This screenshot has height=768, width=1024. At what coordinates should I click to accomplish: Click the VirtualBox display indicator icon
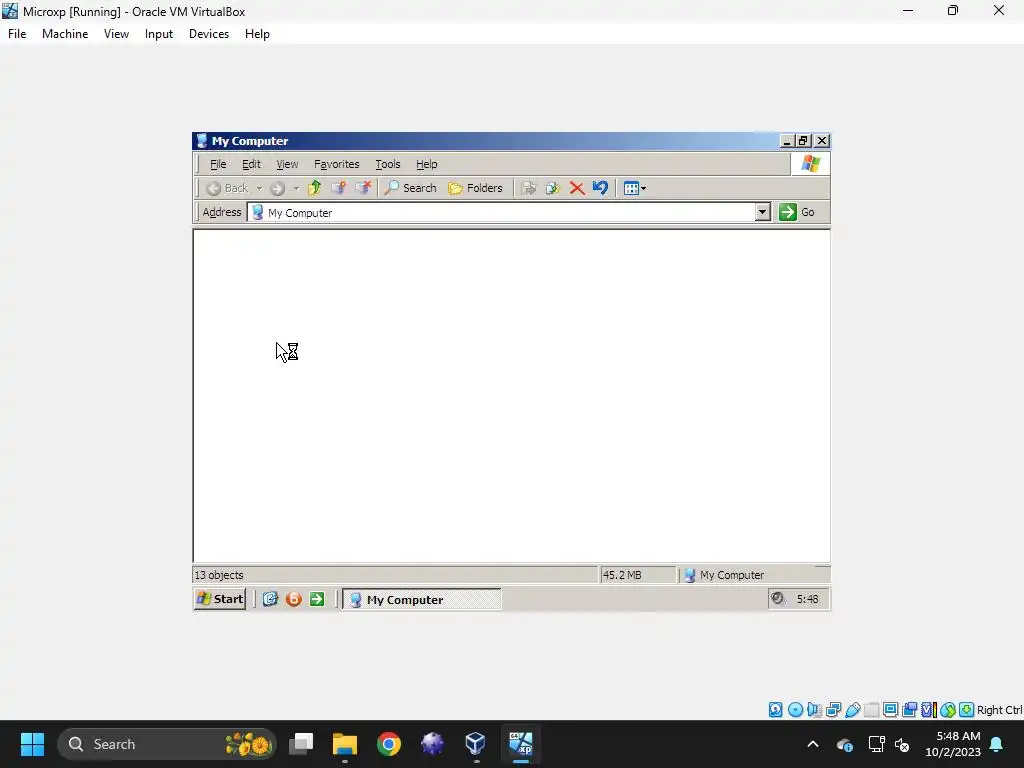coord(890,710)
